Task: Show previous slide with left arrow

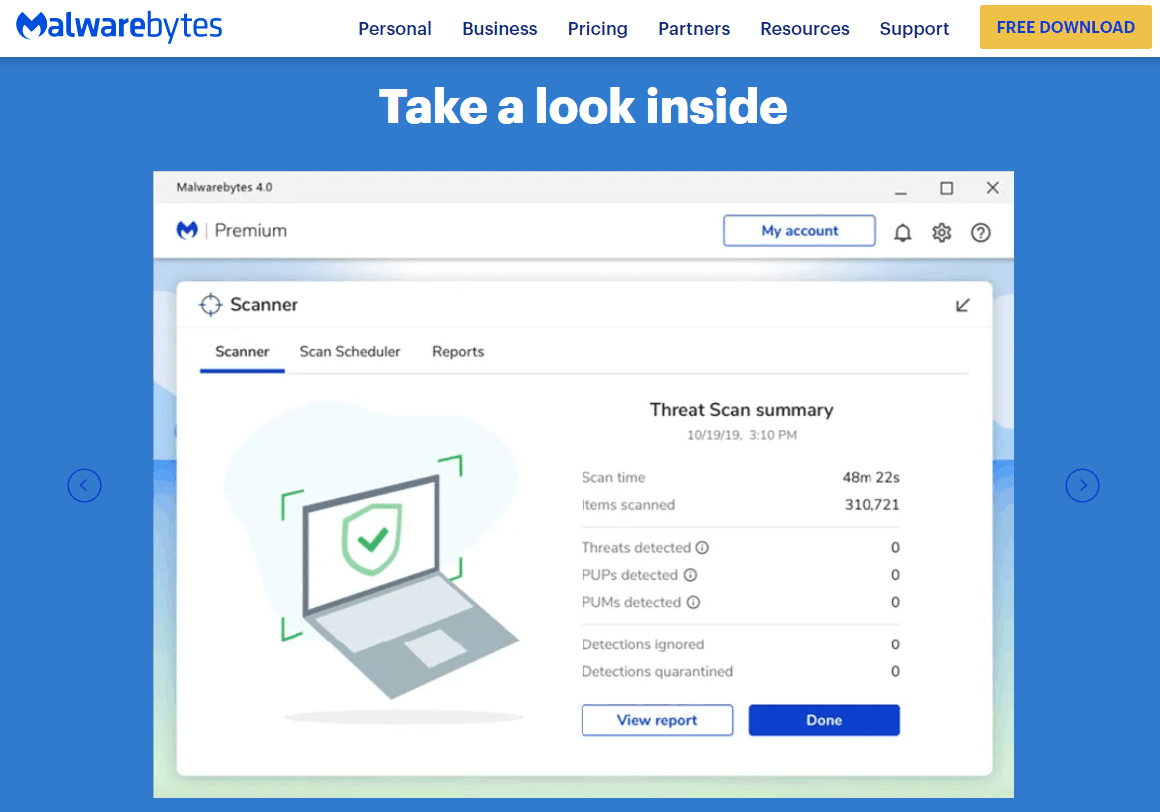Action: tap(84, 486)
